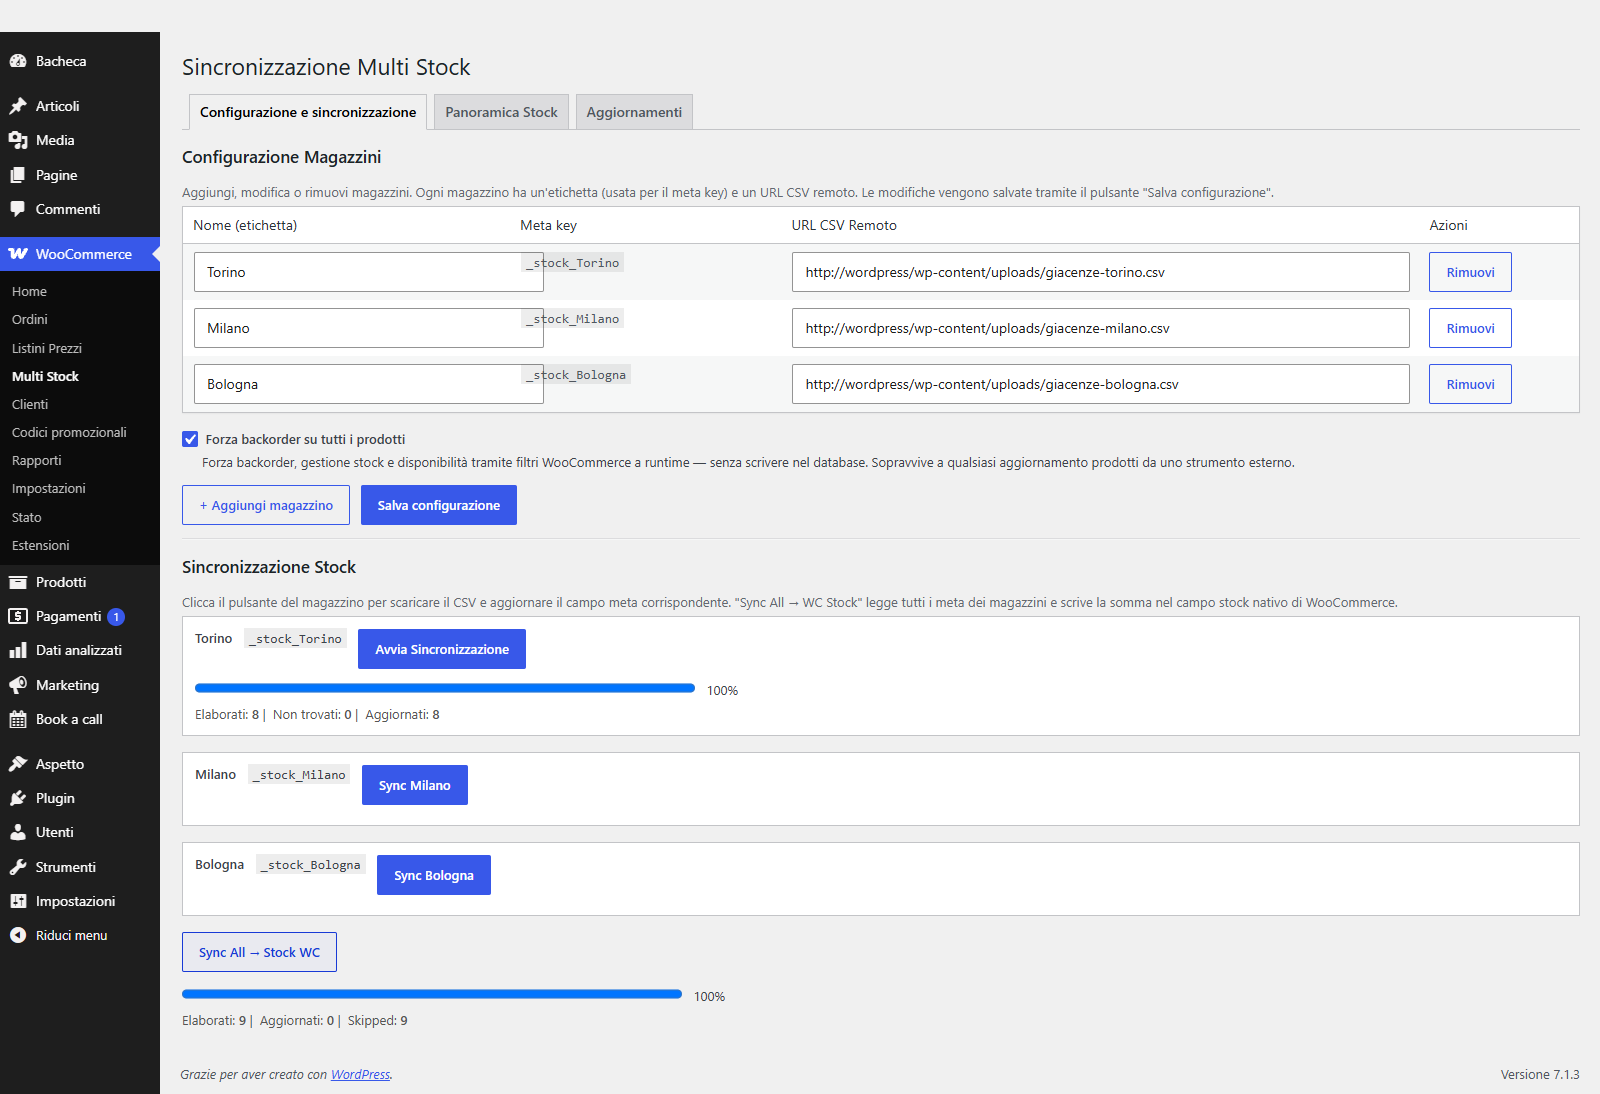Viewport: 1600px width, 1094px height.
Task: Open the WordPress footer link
Action: point(360,1075)
